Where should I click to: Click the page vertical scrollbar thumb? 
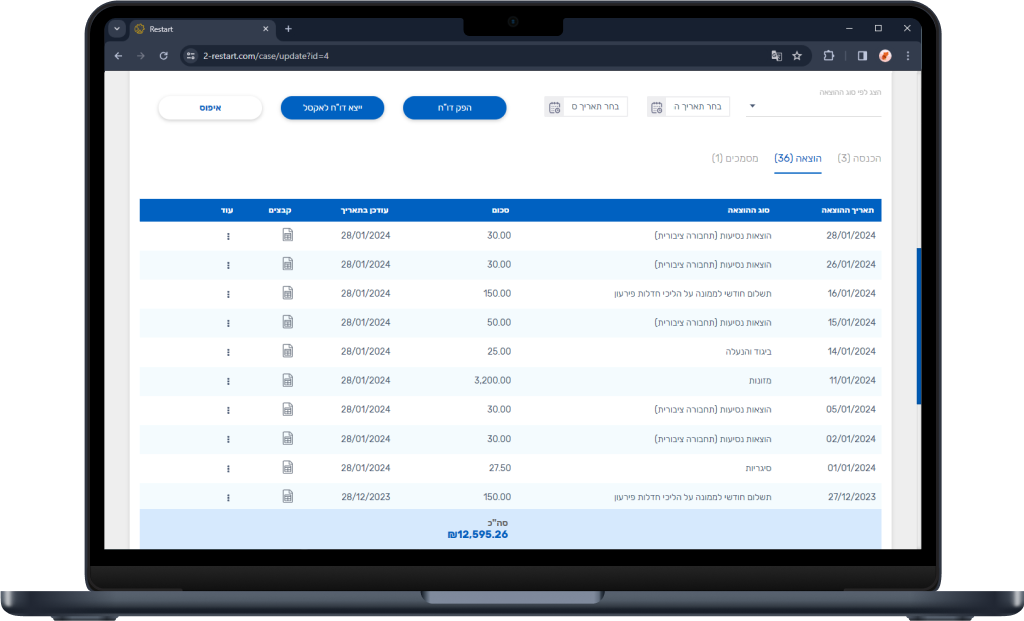click(918, 326)
